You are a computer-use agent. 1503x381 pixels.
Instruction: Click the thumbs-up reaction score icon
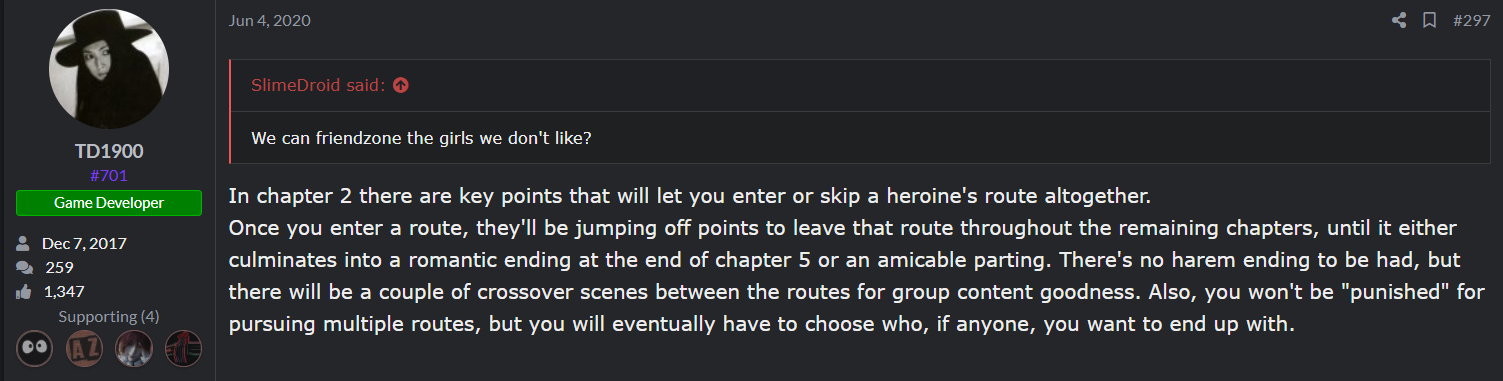[24, 291]
